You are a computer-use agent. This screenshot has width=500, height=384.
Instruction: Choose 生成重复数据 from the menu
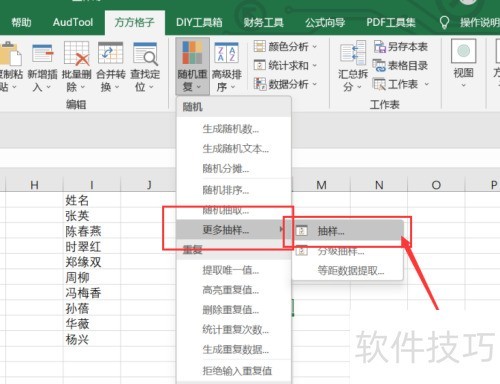[234, 350]
